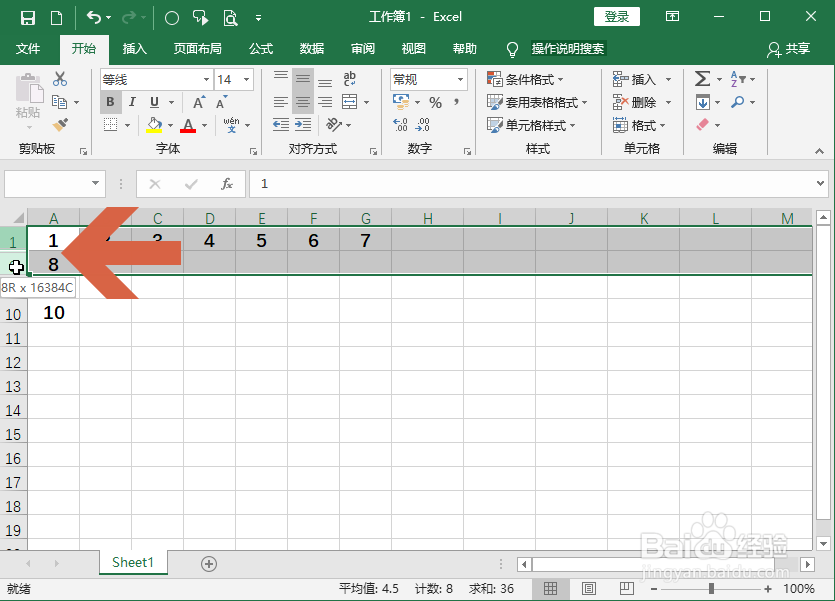The width and height of the screenshot is (835, 601).
Task: Apply percent style format
Action: tap(436, 102)
